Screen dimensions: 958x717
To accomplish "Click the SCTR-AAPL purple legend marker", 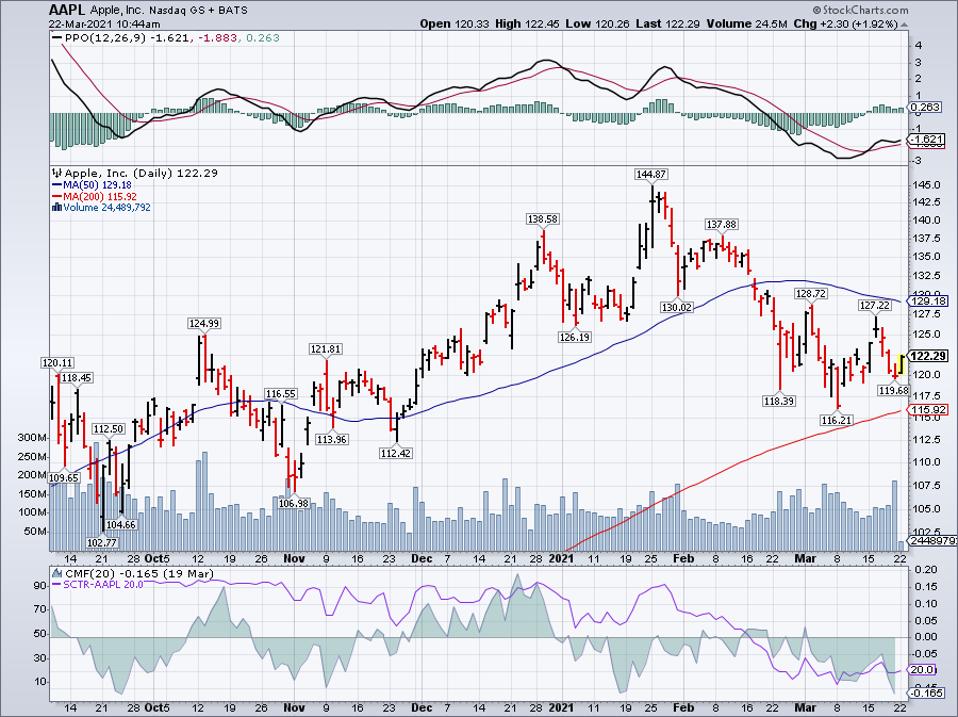I will pos(55,584).
